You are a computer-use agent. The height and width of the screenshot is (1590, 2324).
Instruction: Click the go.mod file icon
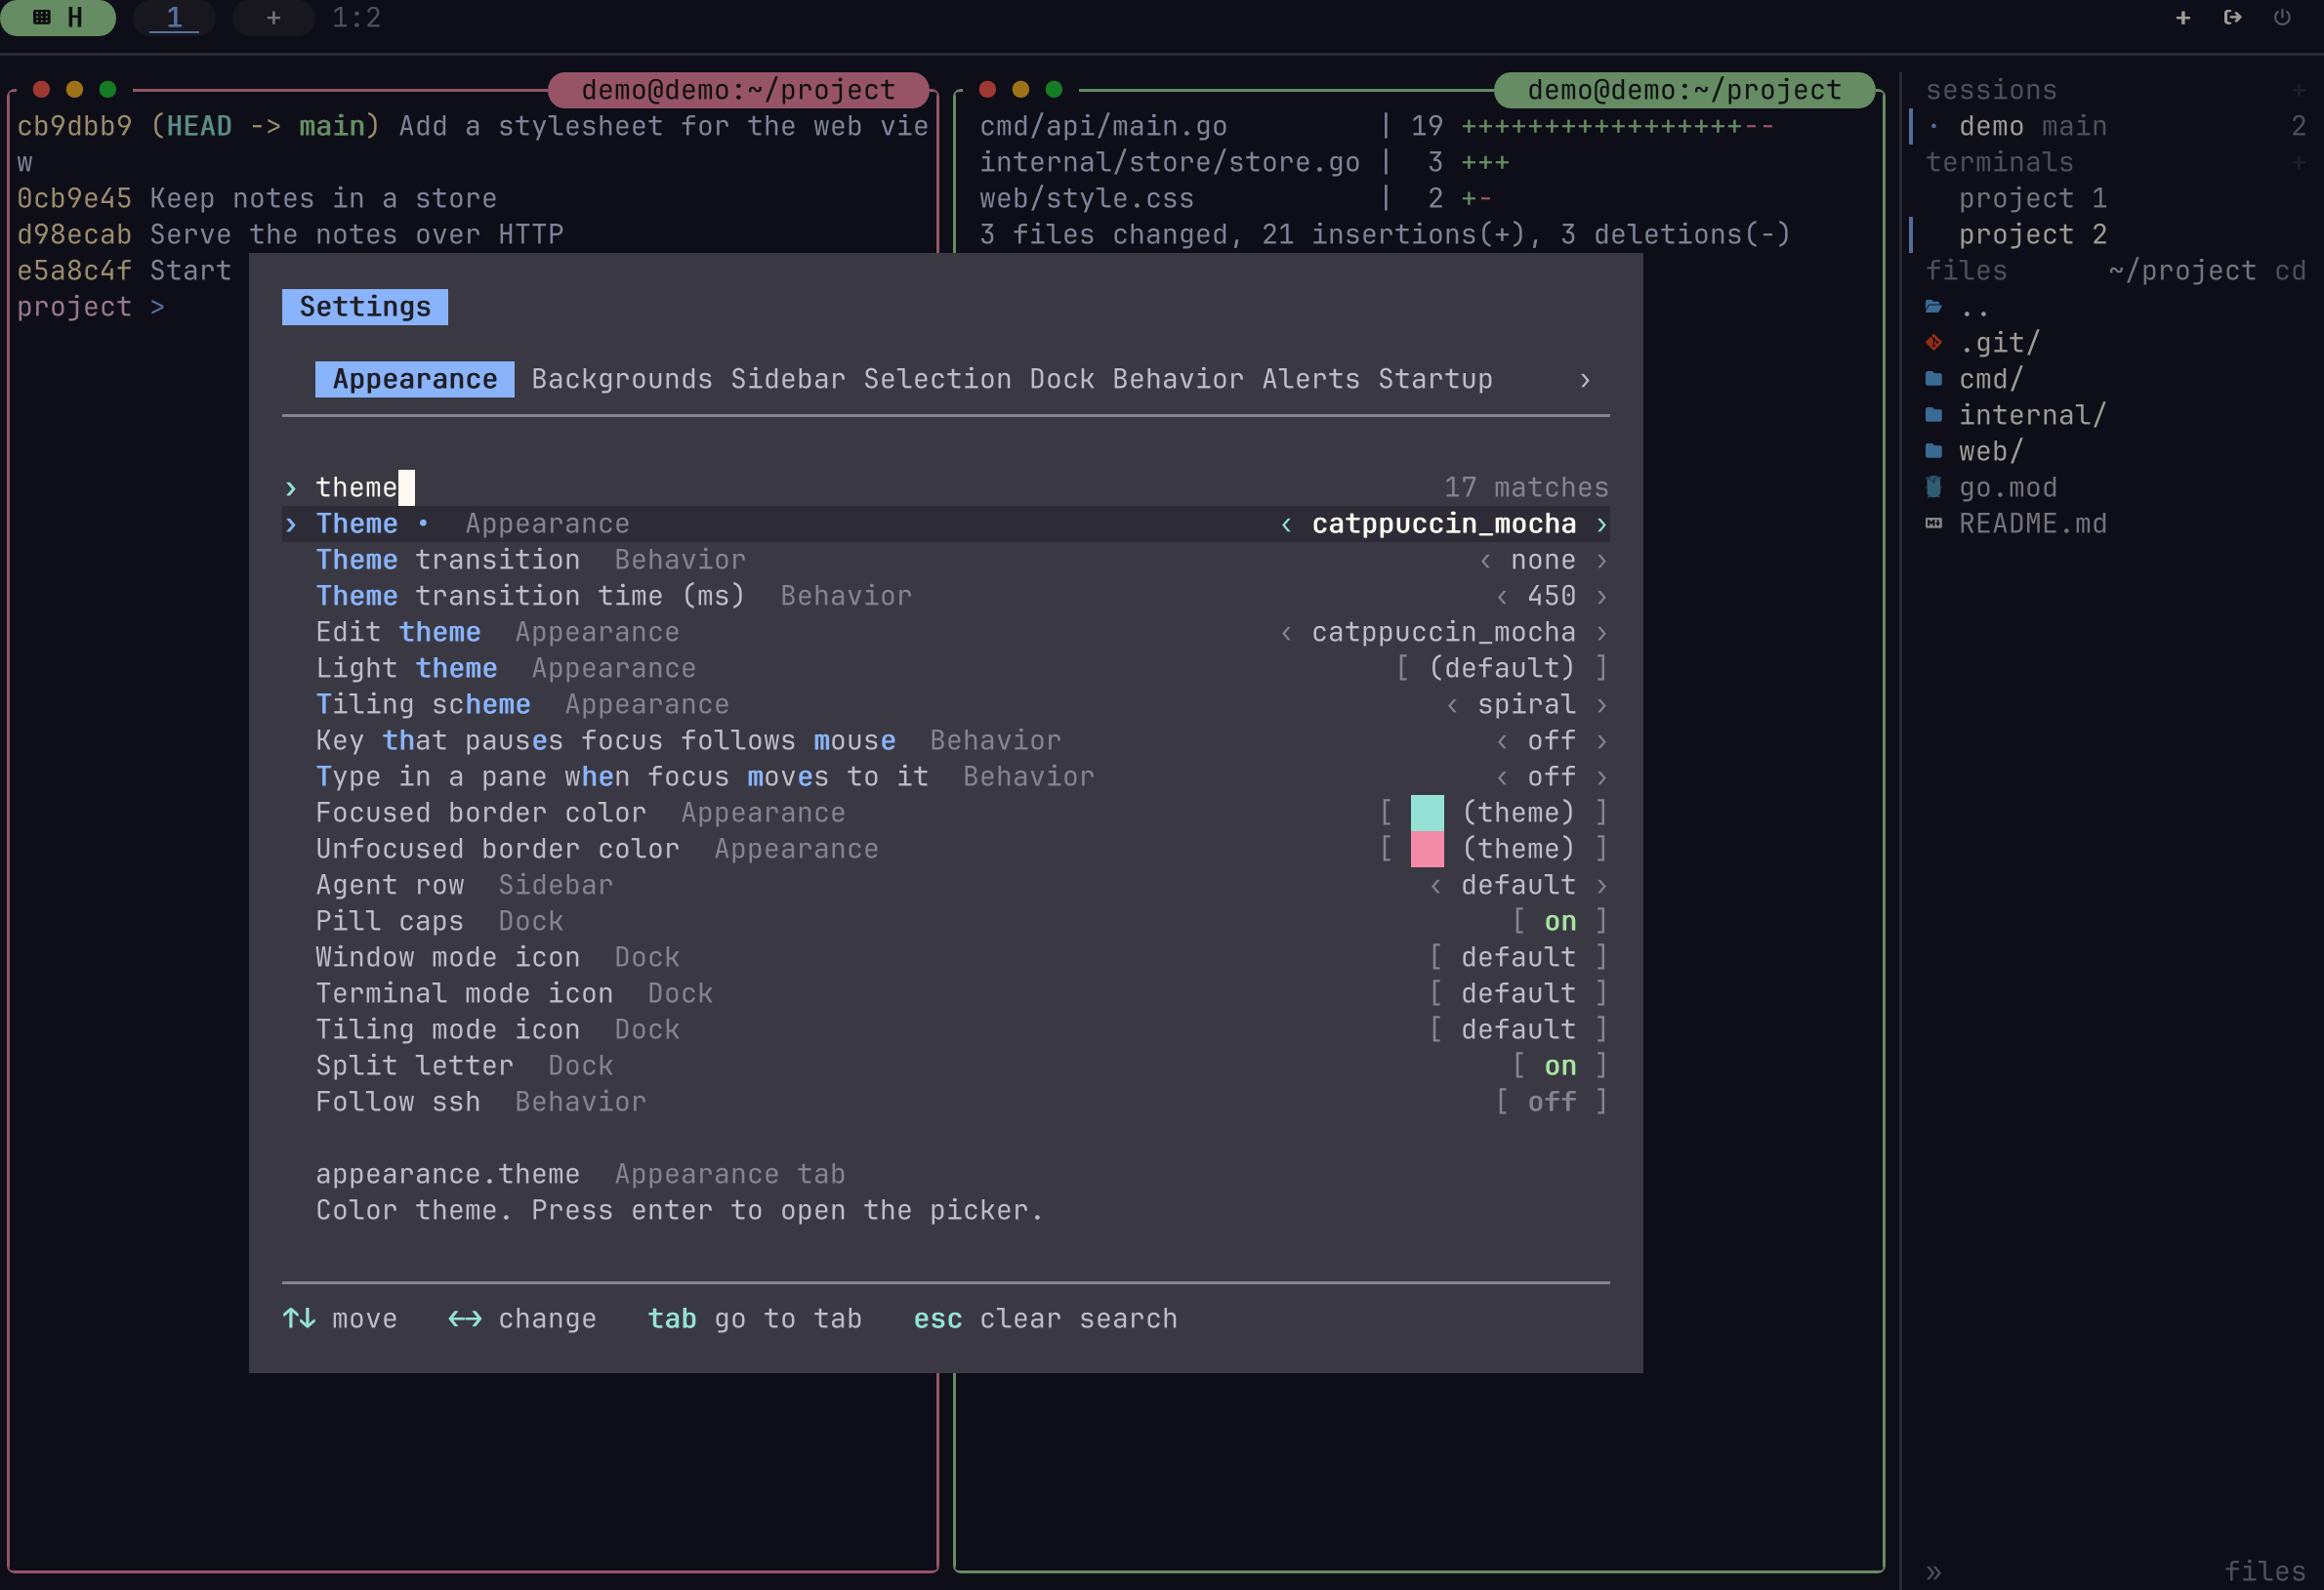coord(1933,487)
